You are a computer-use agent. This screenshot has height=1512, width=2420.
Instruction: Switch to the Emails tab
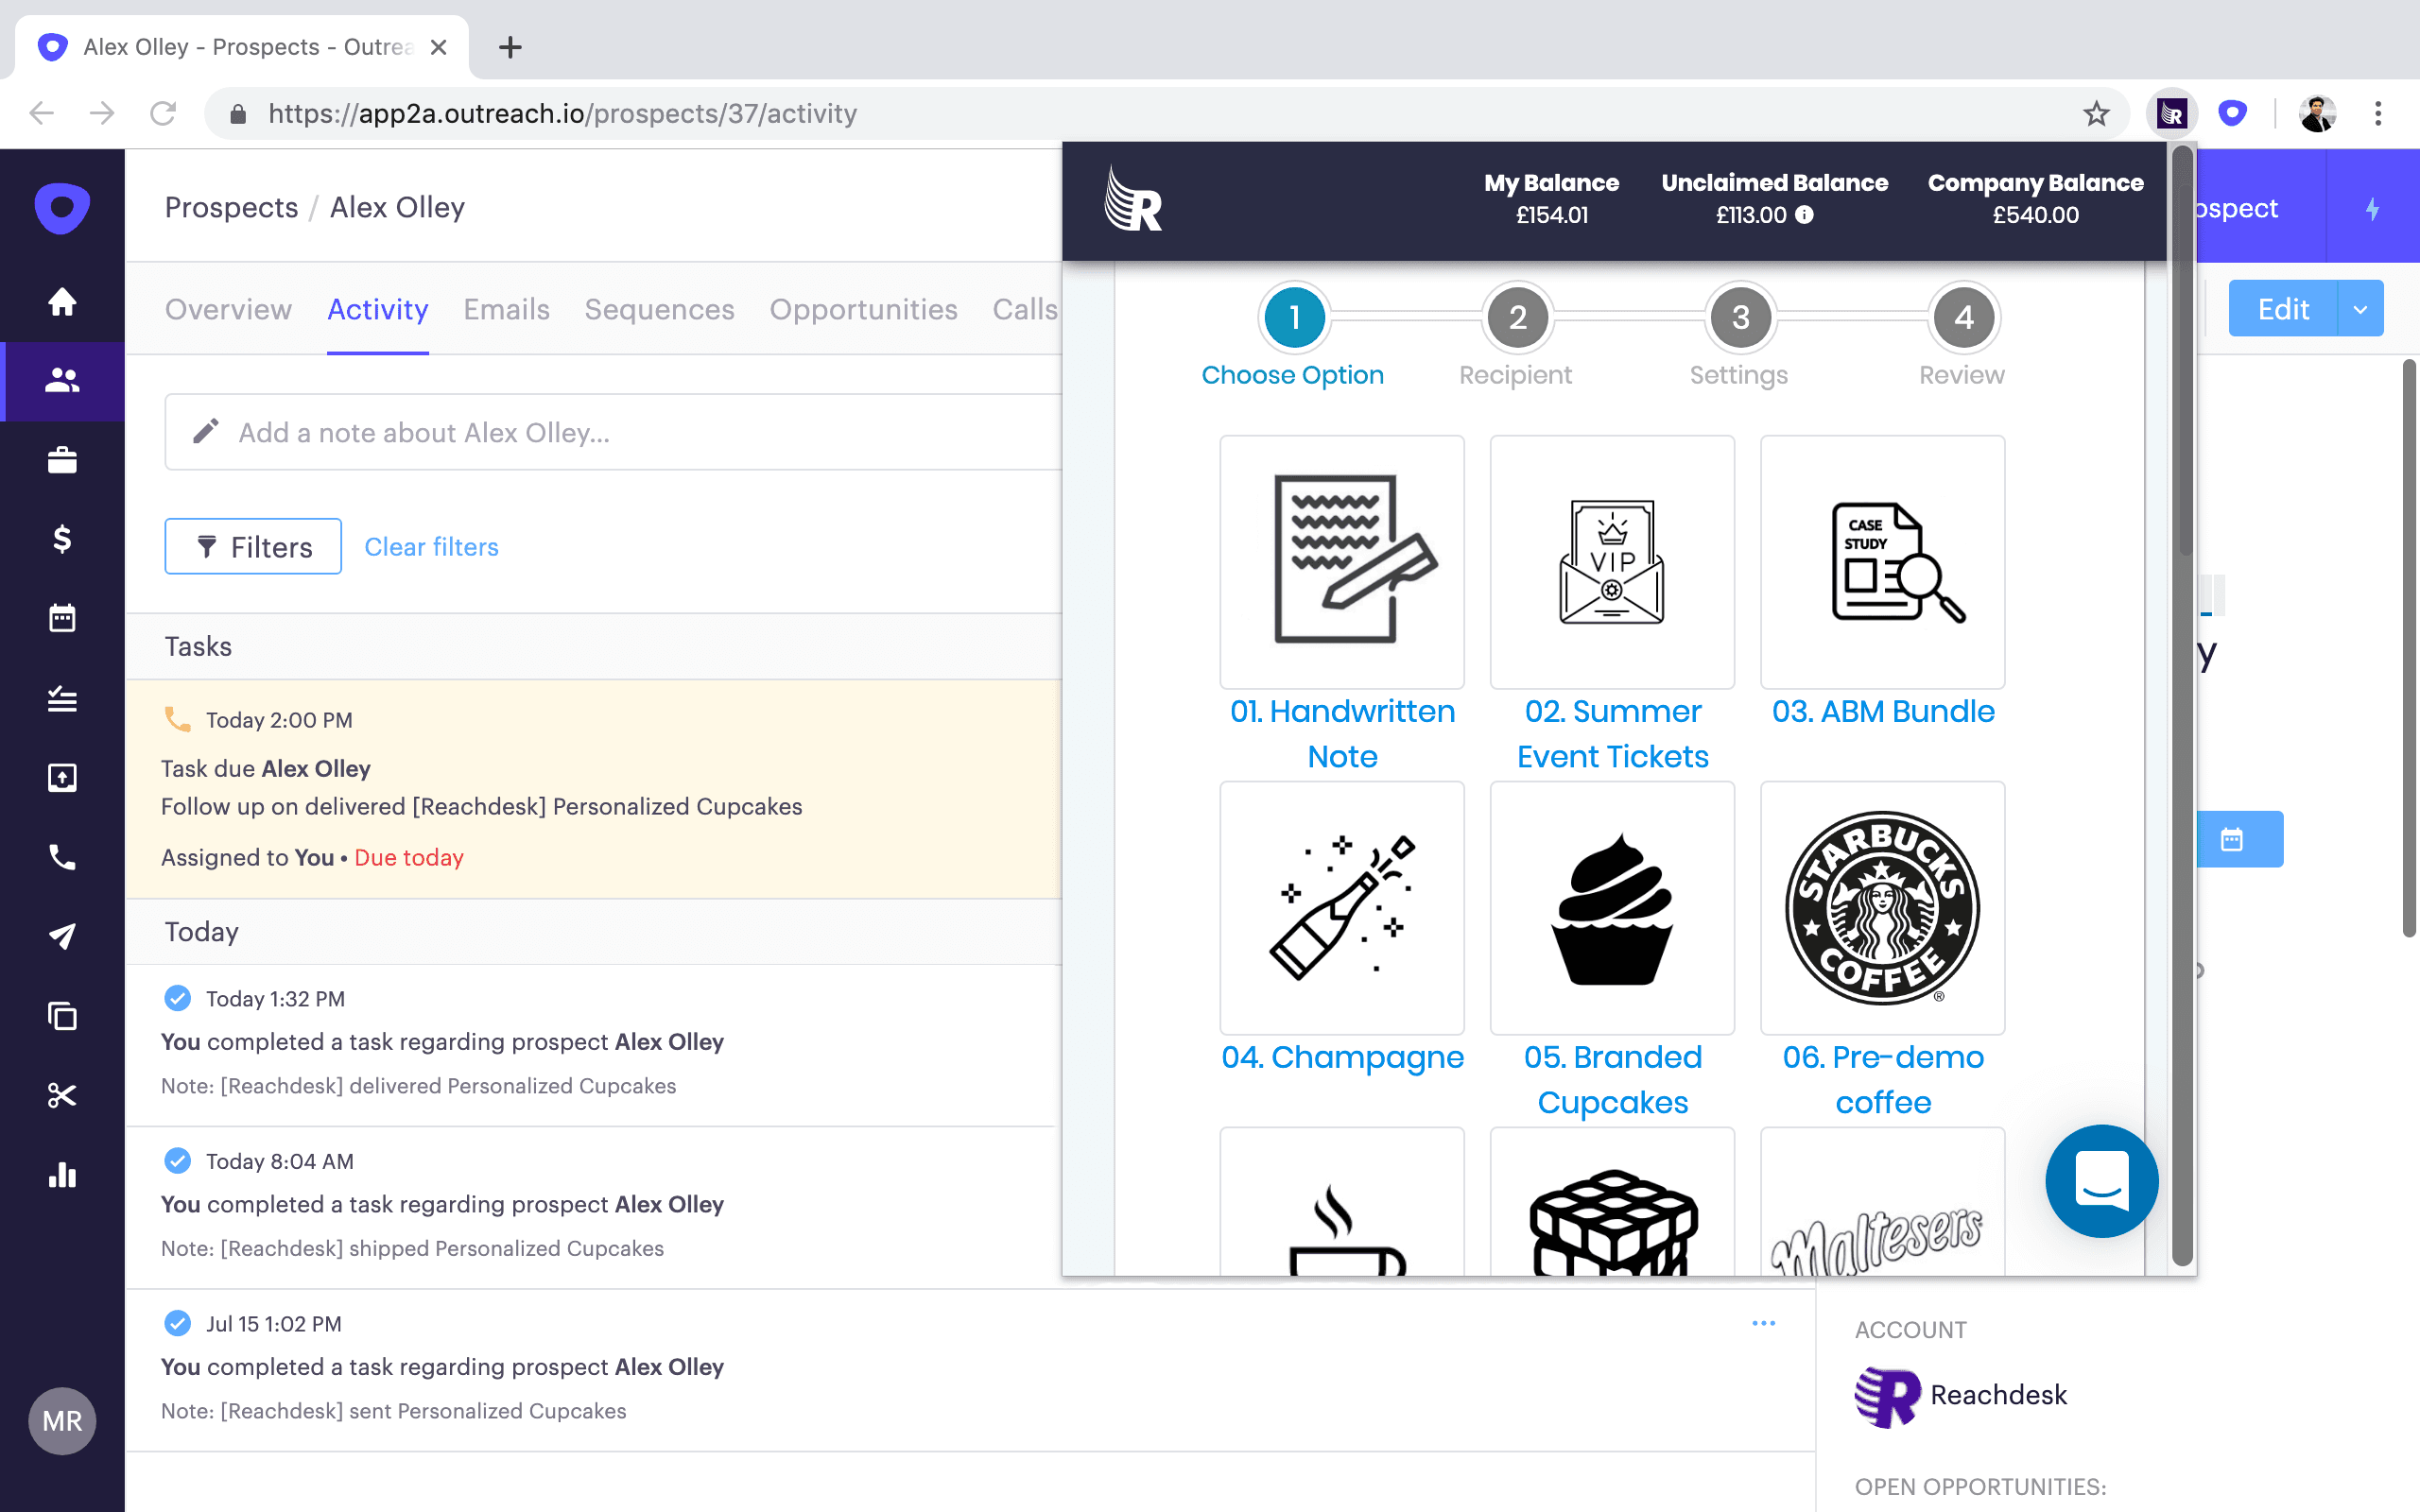point(506,310)
